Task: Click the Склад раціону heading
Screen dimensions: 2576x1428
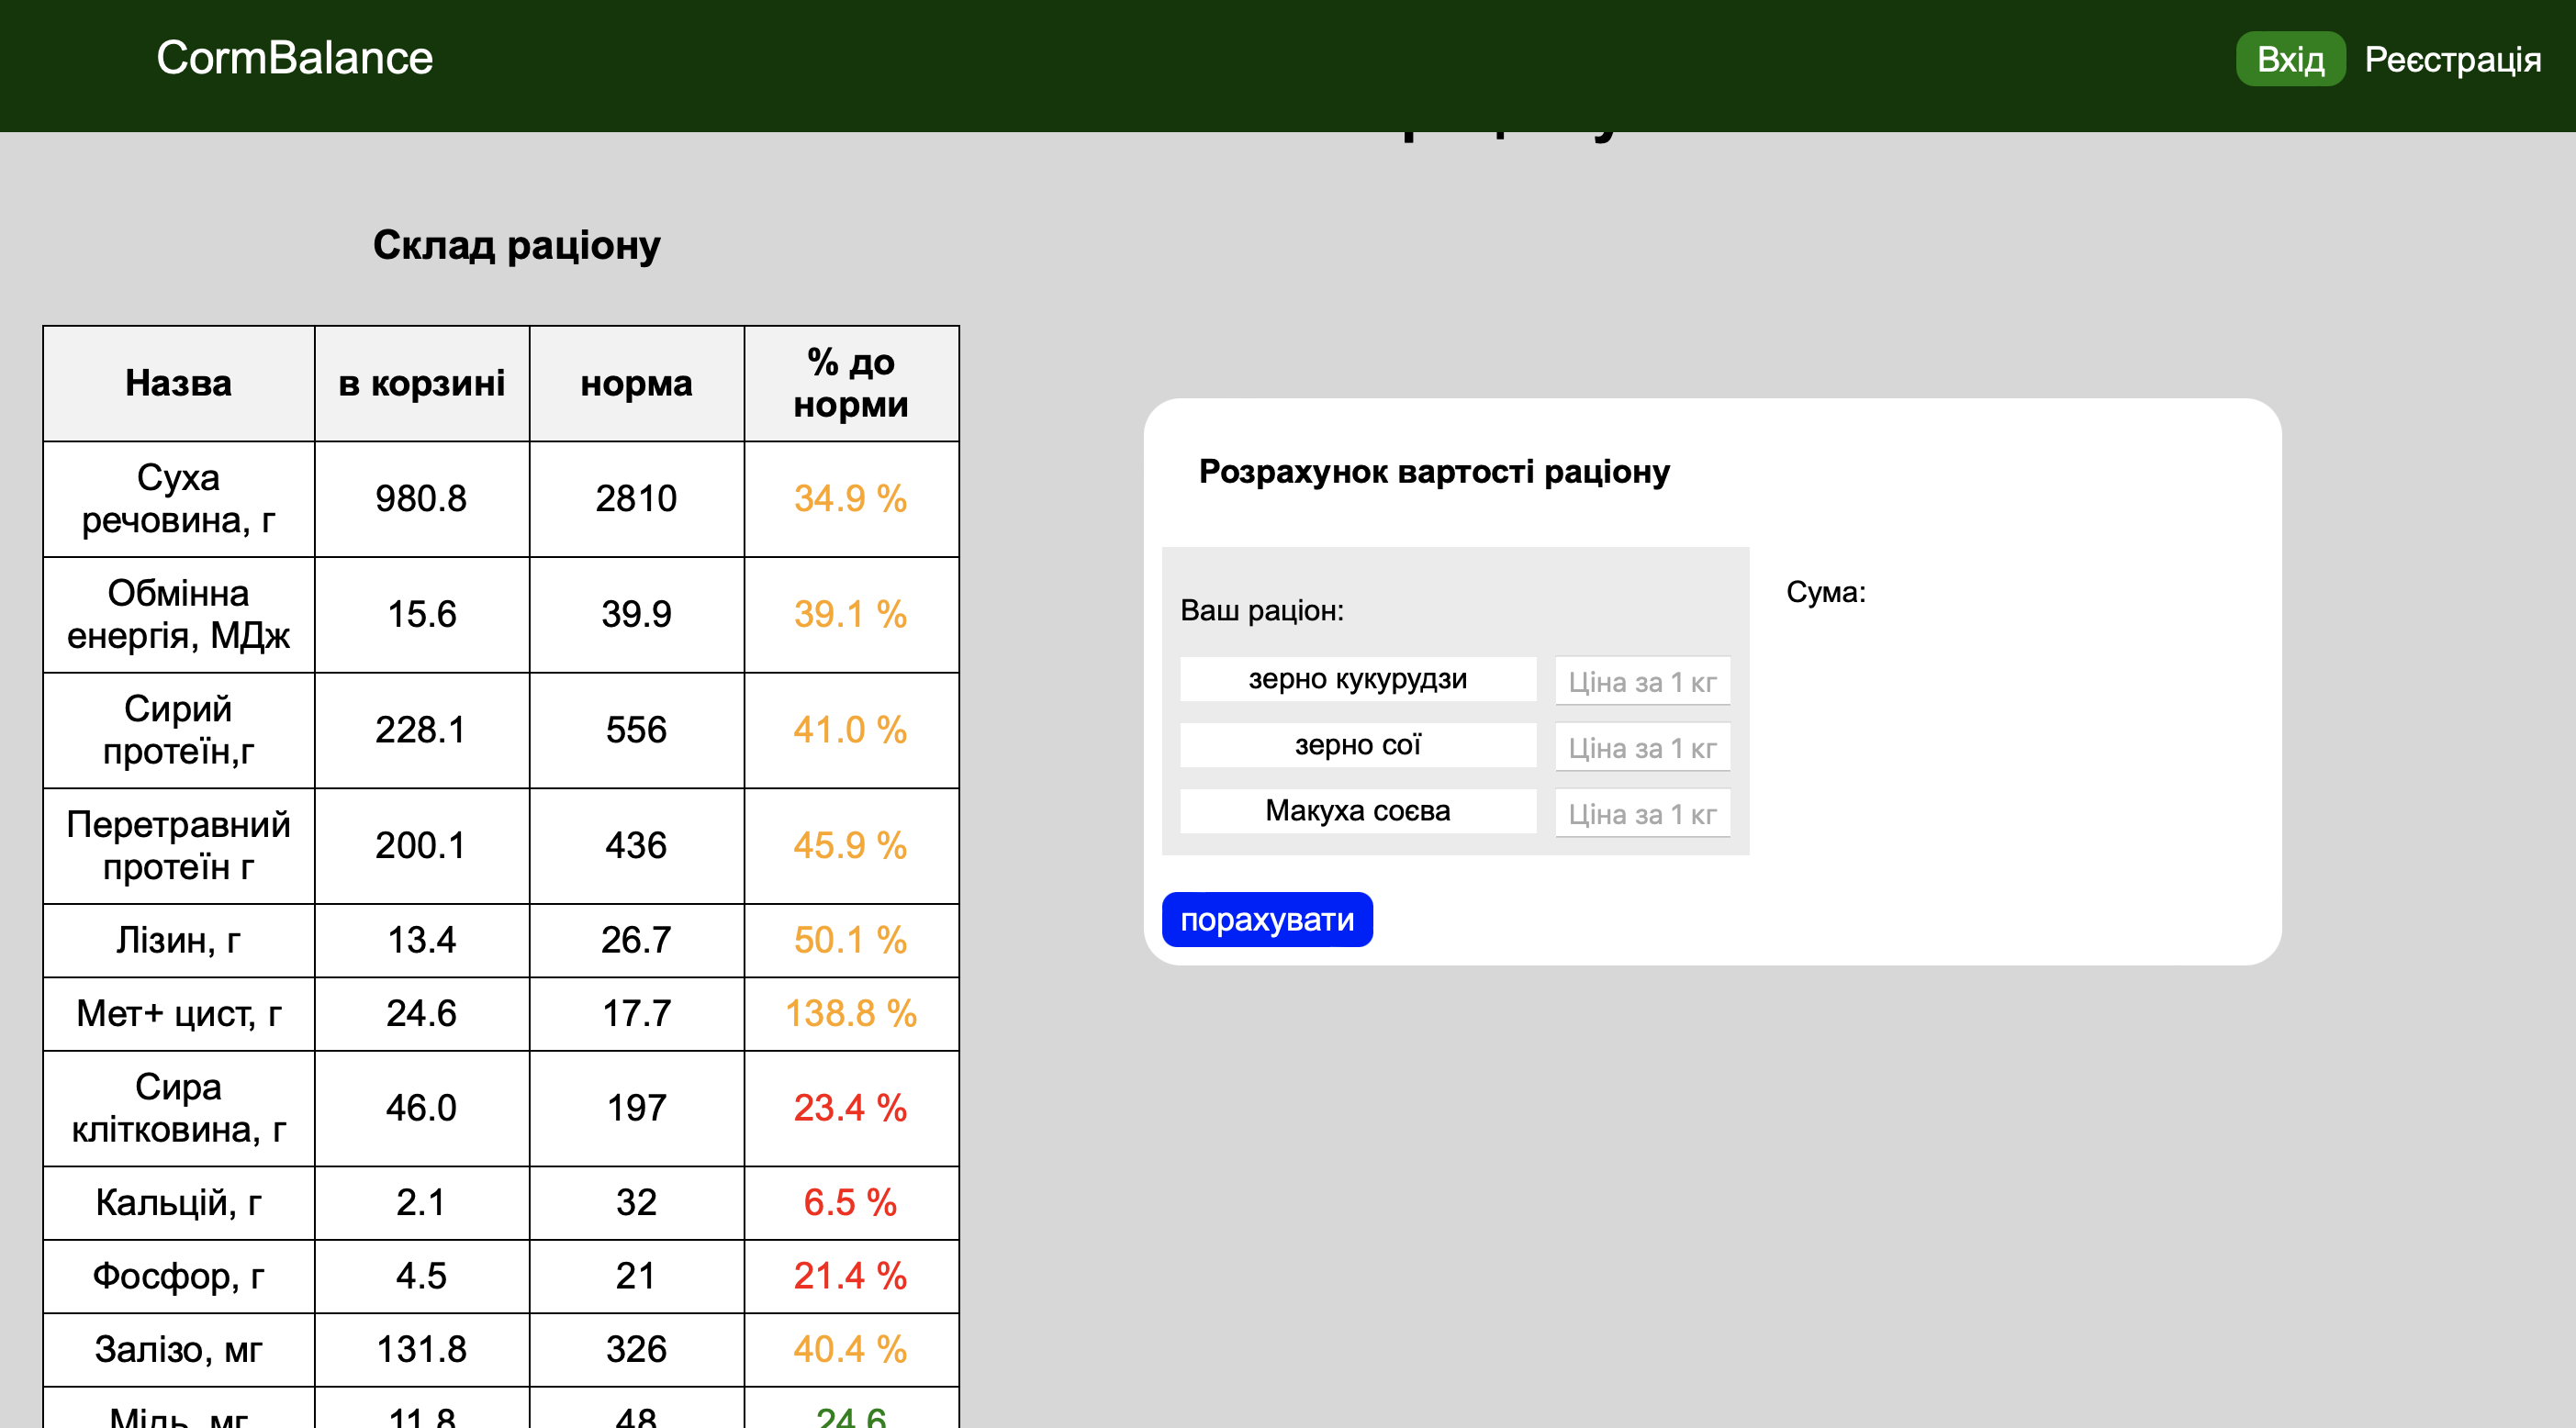Action: [x=516, y=246]
